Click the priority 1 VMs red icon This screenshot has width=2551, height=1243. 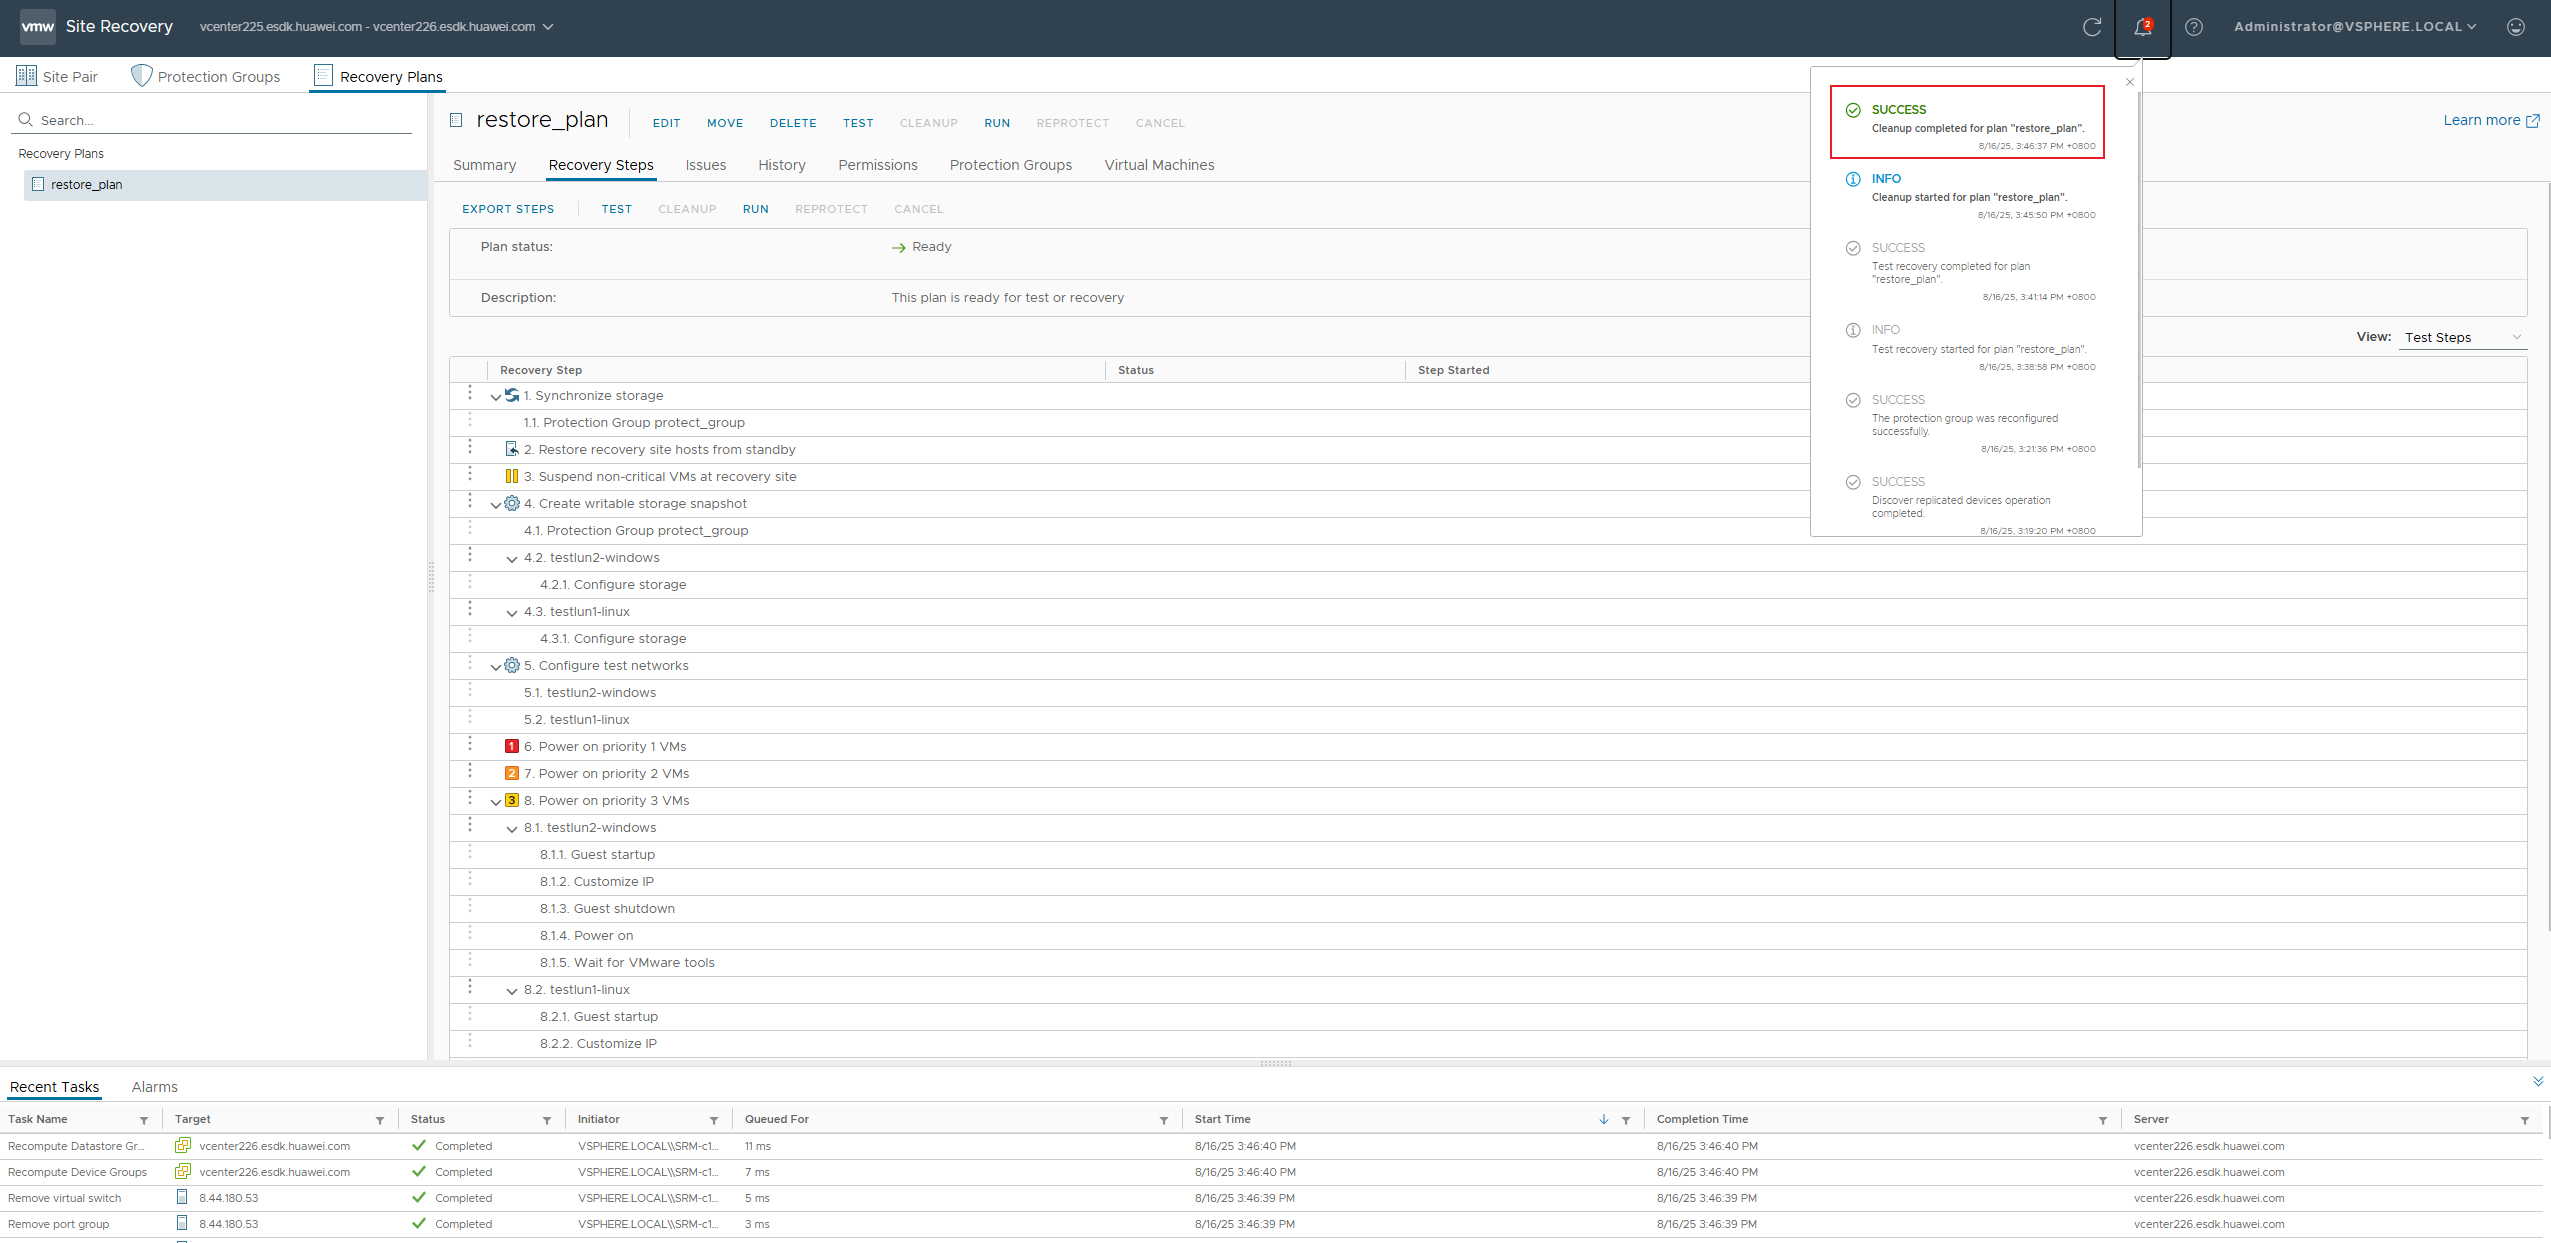coord(512,746)
